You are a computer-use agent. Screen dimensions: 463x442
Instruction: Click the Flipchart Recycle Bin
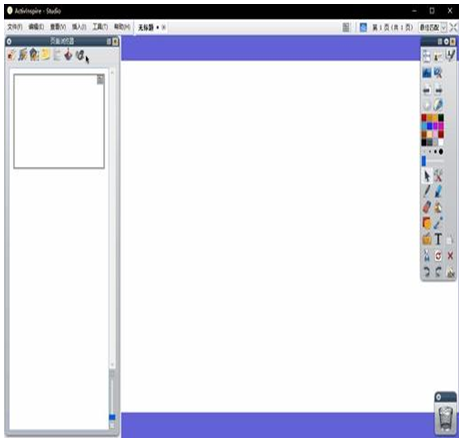[446, 419]
